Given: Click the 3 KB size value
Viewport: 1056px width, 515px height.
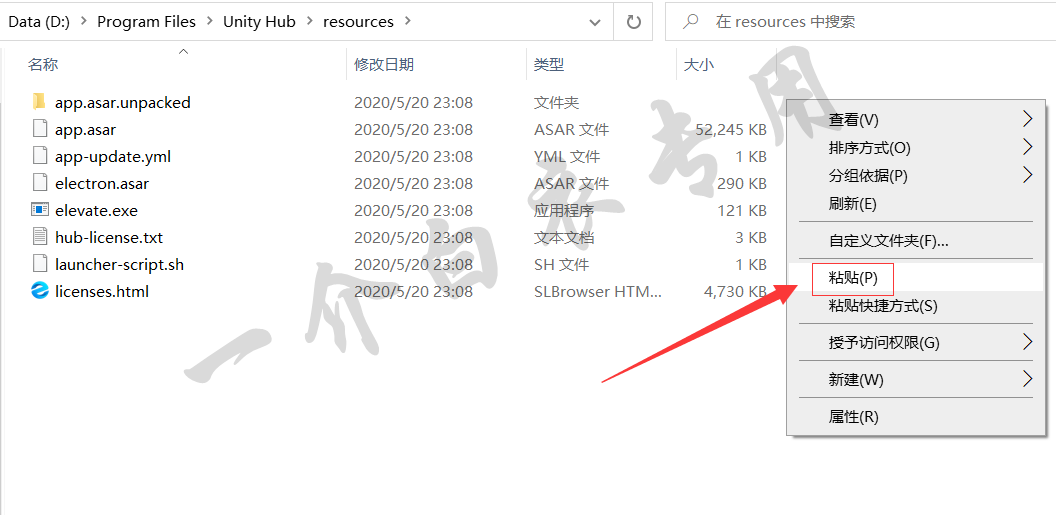Looking at the screenshot, I should pyautogui.click(x=751, y=237).
